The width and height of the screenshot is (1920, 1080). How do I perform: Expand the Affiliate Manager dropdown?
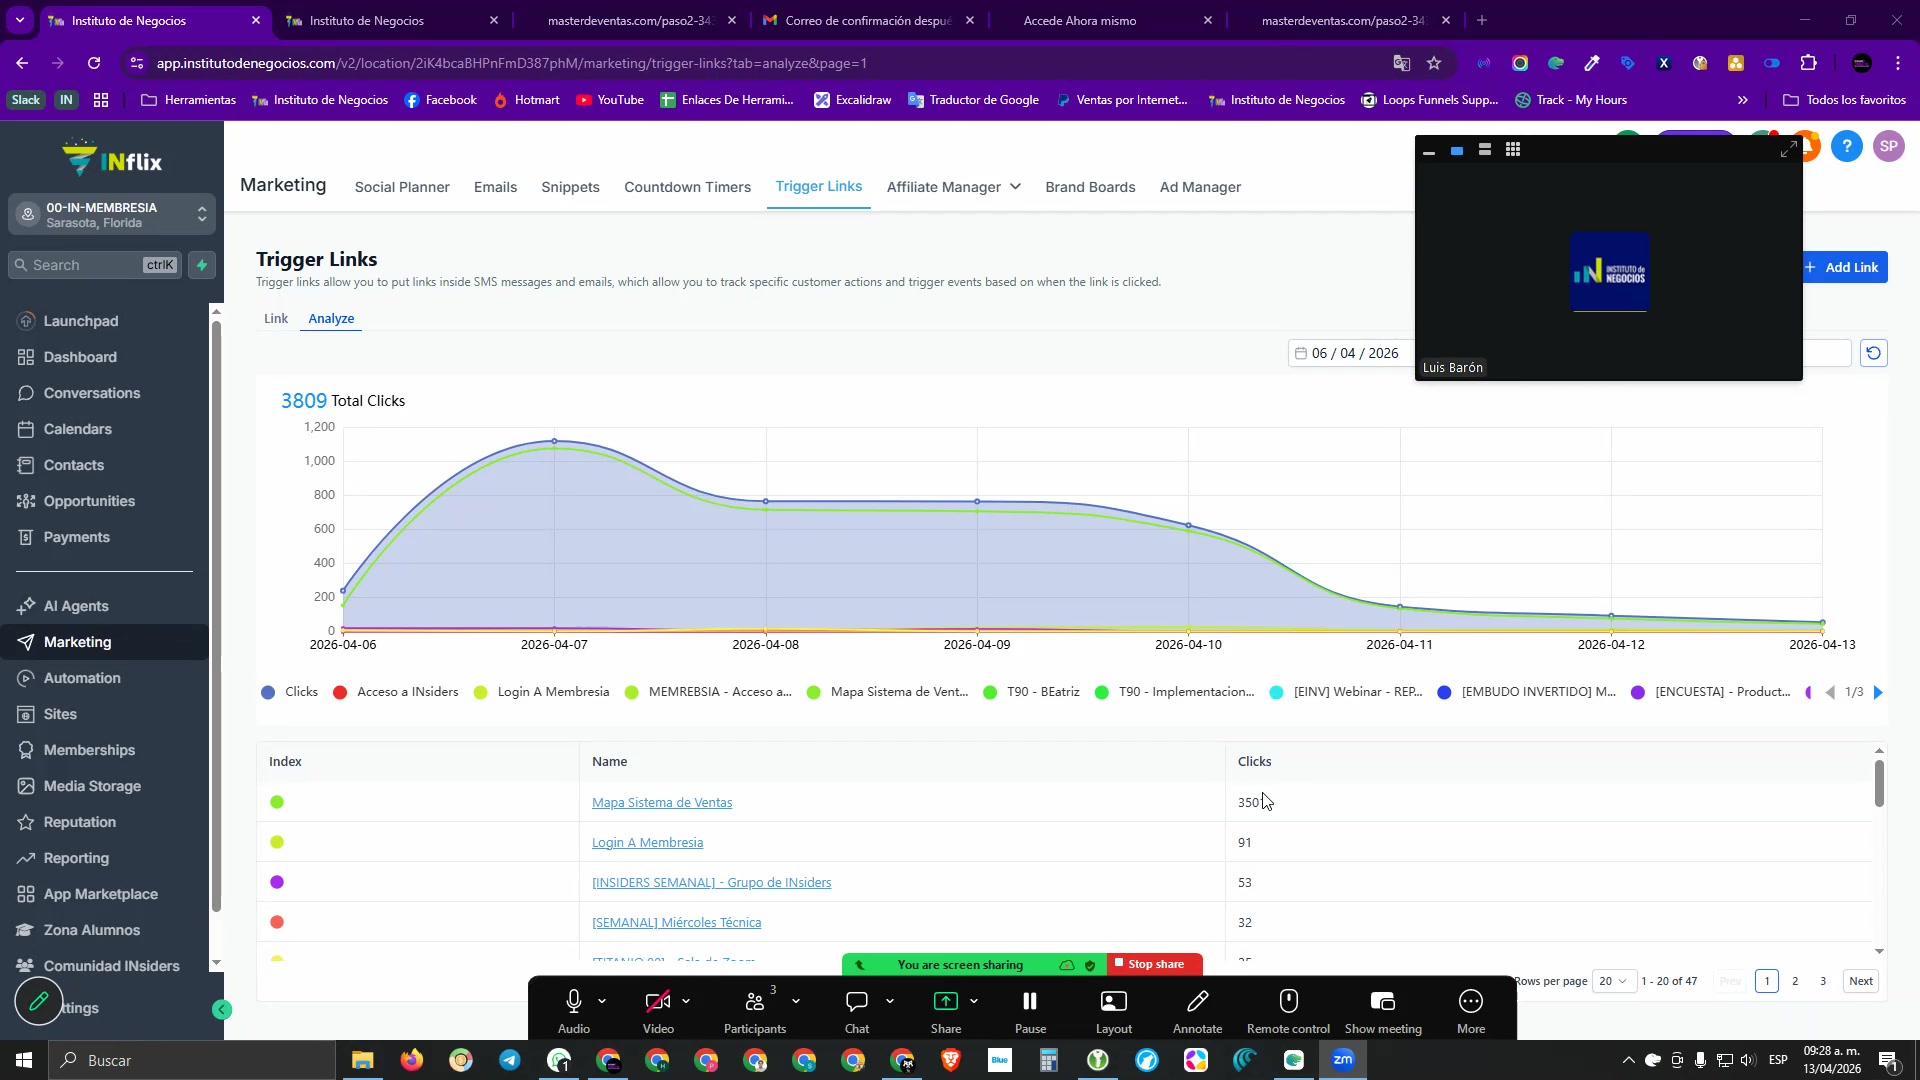[953, 187]
